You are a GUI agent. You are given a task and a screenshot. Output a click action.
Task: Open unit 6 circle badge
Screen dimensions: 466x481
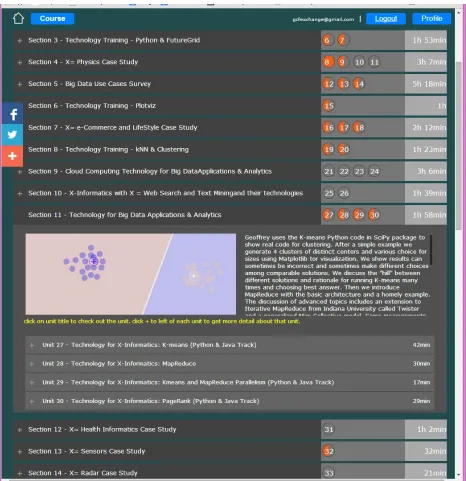pos(328,40)
